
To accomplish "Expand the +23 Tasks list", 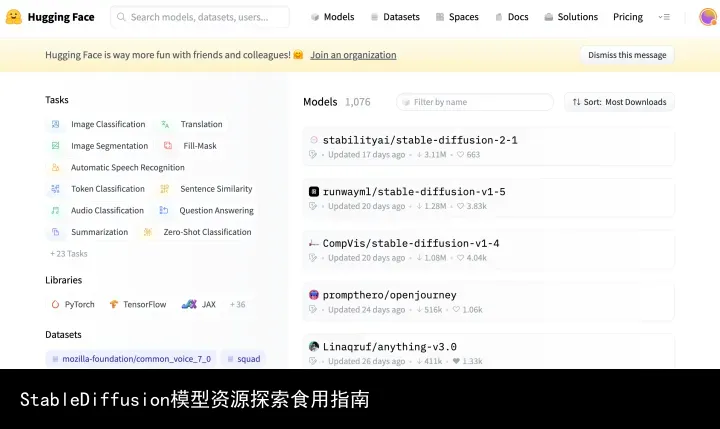I will point(68,254).
